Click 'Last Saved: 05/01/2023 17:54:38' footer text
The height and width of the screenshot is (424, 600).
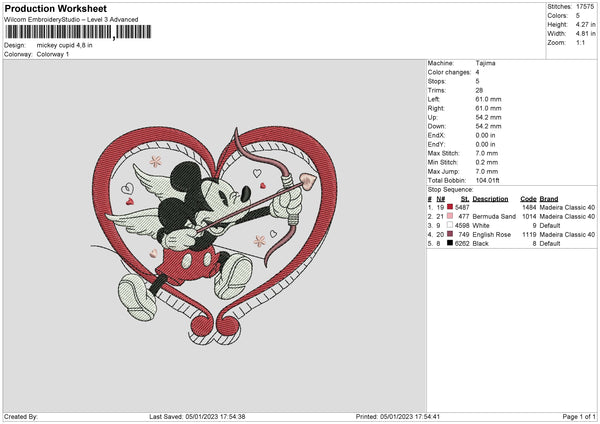pos(197,416)
